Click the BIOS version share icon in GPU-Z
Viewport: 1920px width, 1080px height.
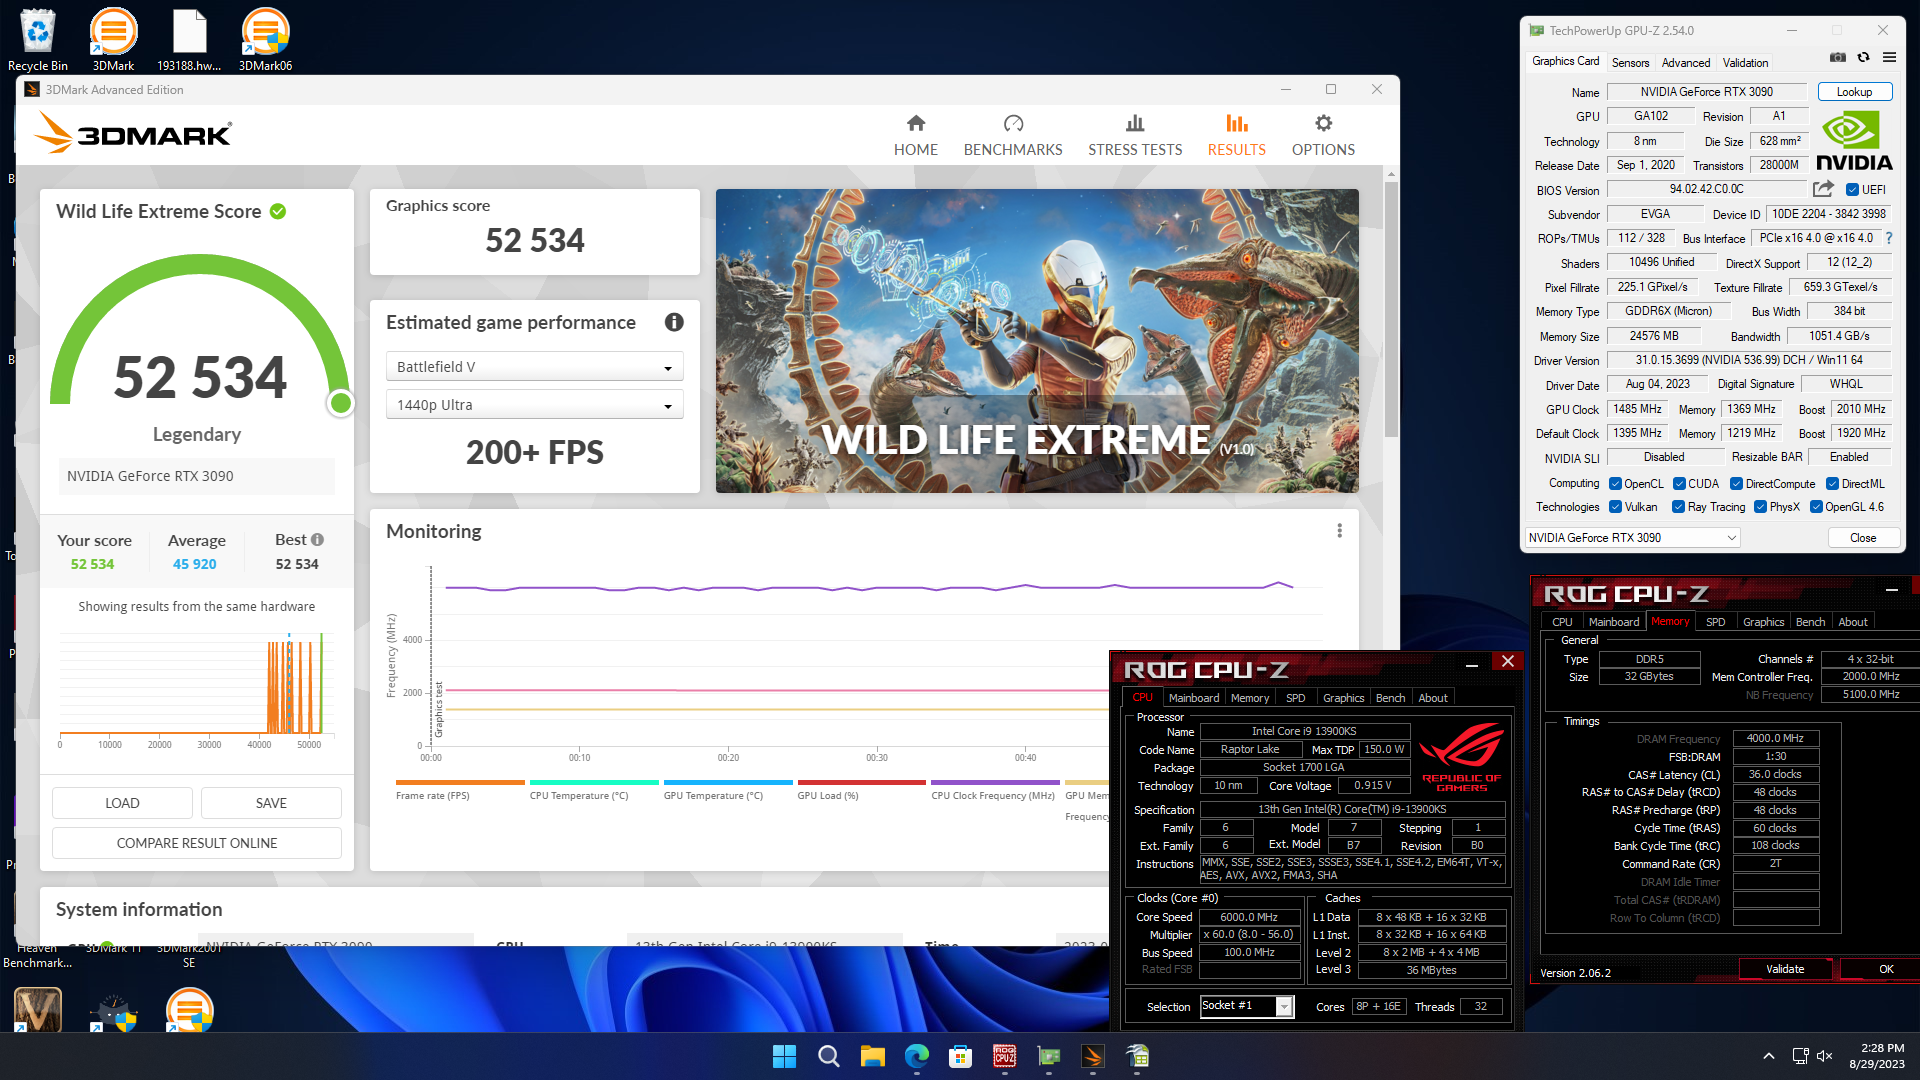coord(1823,189)
